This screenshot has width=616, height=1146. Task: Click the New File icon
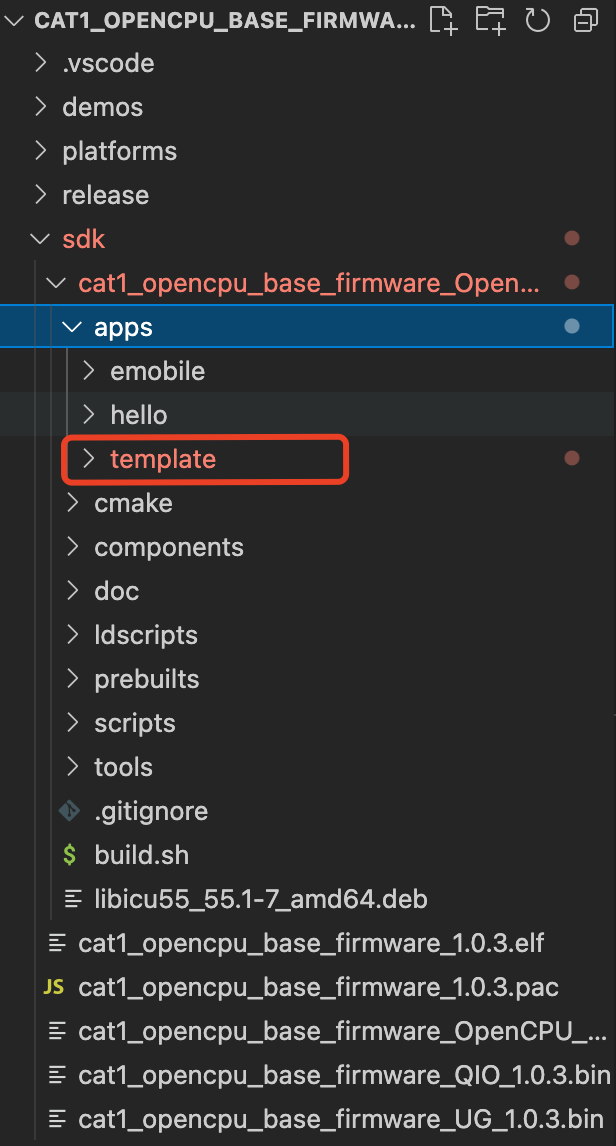coord(444,20)
